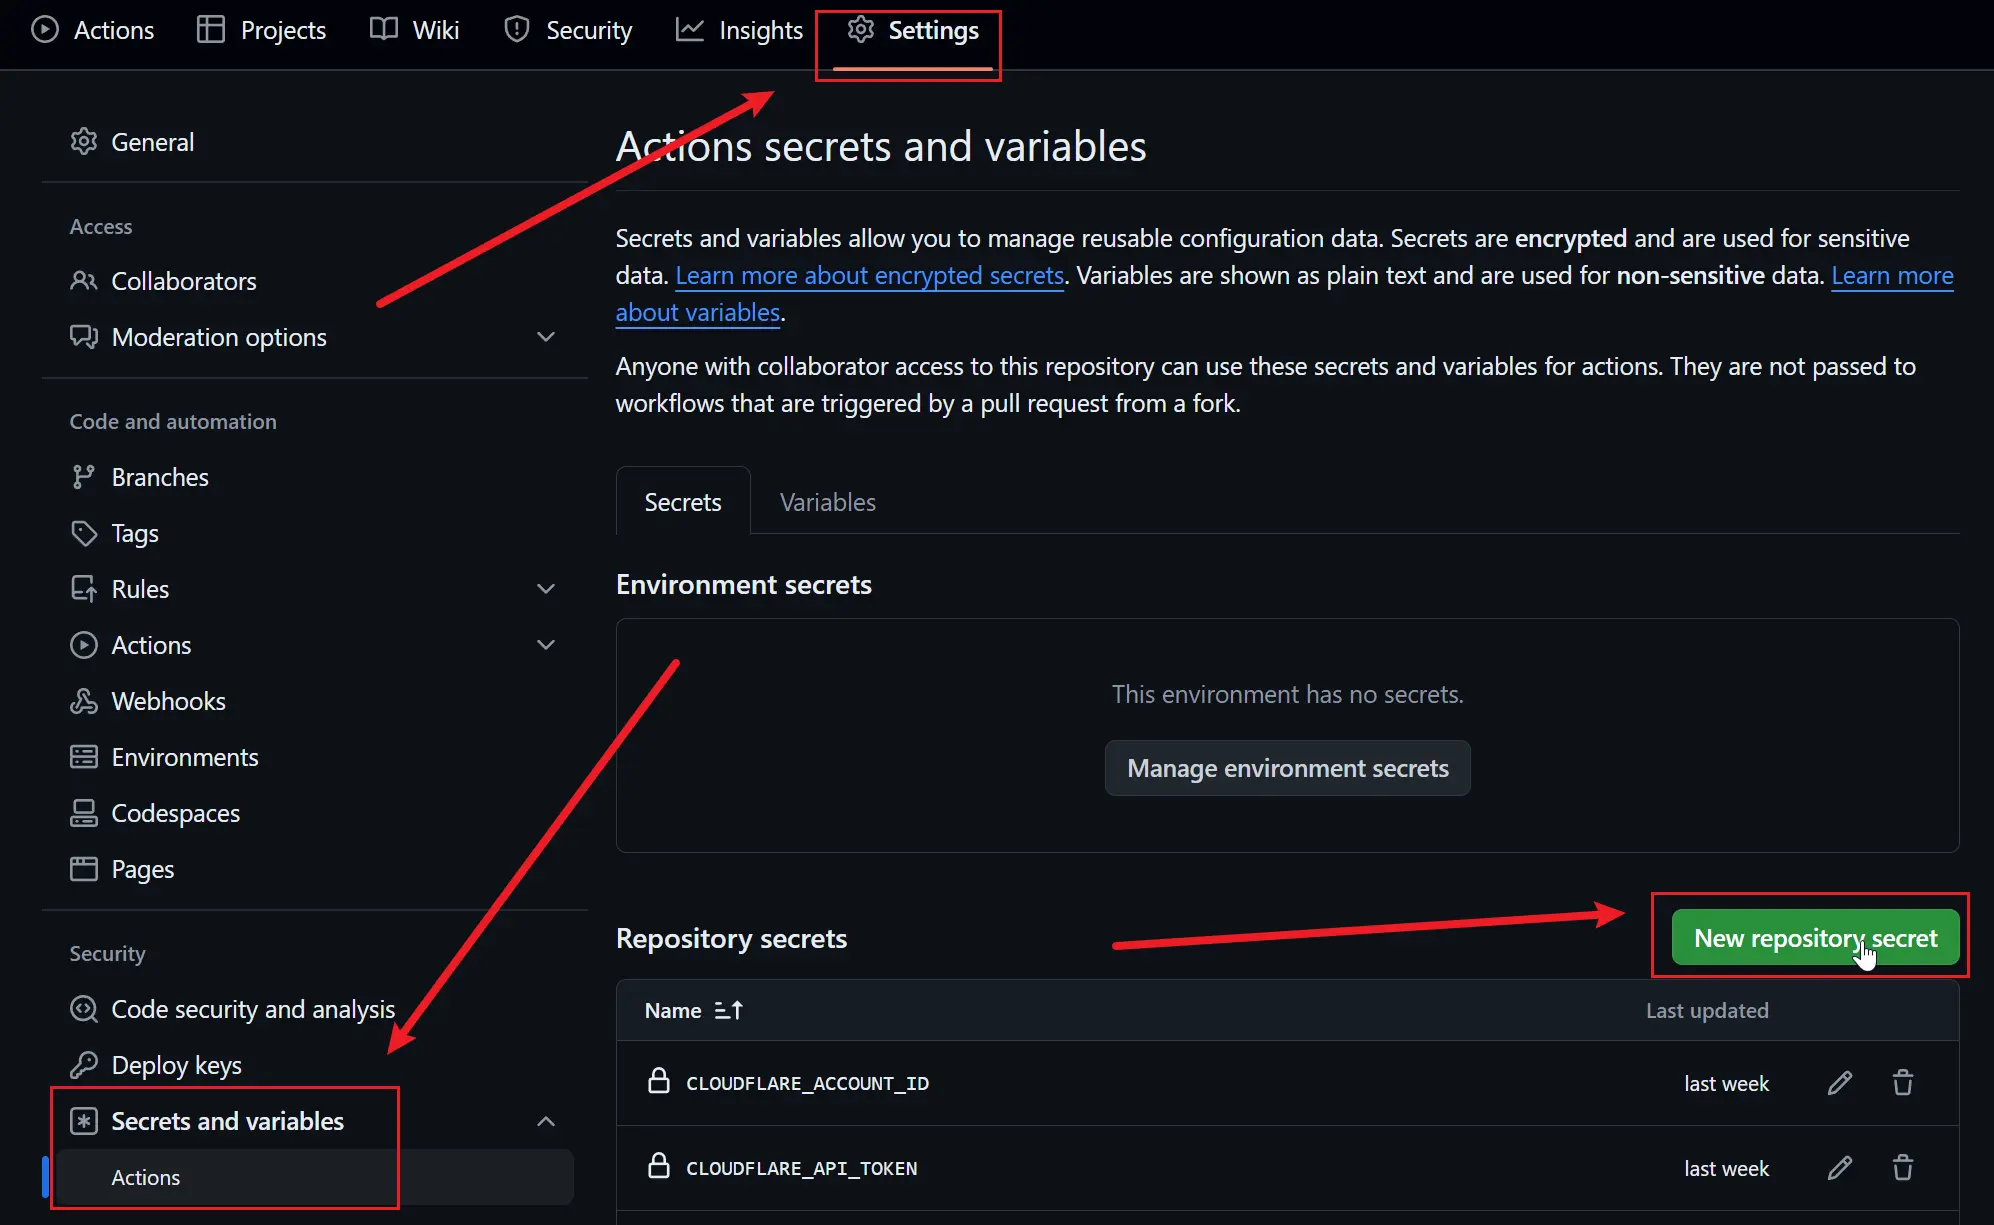The height and width of the screenshot is (1225, 1994).
Task: Click trash delete icon for CLOUDFLARE_ACCOUNT_ID
Action: [x=1902, y=1083]
